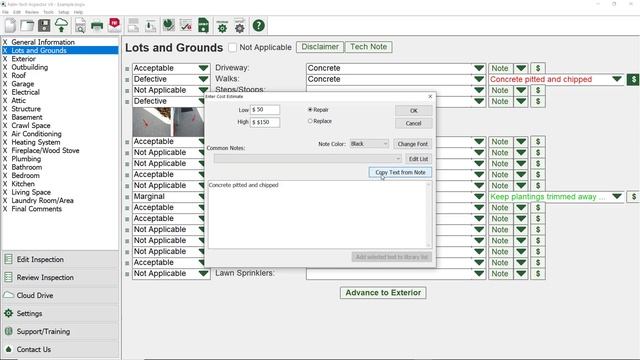The width and height of the screenshot is (640, 360).
Task: Open the green gear settings toolbar icon
Action: (x=222, y=27)
